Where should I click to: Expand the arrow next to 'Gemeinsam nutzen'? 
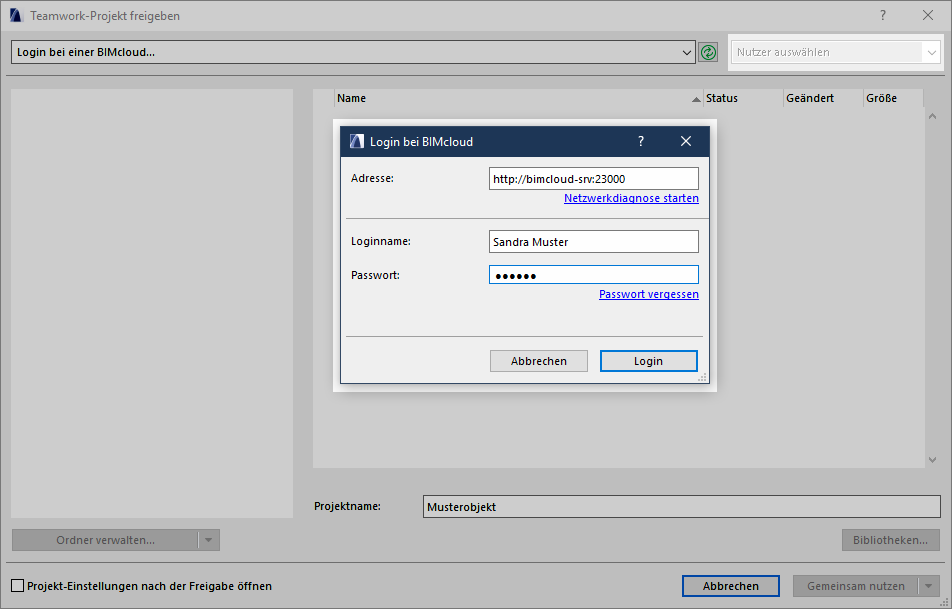tap(928, 586)
